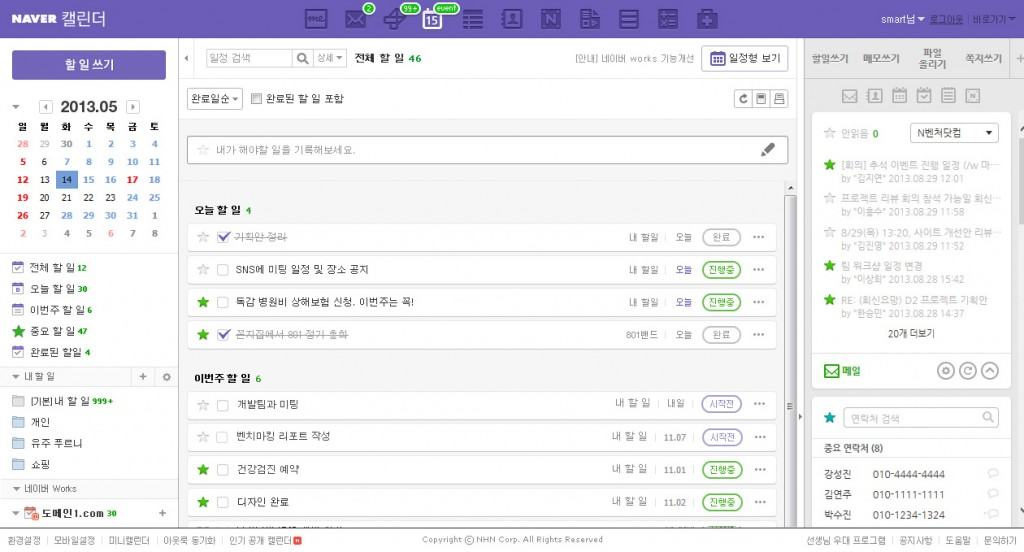This screenshot has height=552, width=1024.
Task: Check the SNS에 미팅 일정 task checkbox
Action: tap(223, 270)
